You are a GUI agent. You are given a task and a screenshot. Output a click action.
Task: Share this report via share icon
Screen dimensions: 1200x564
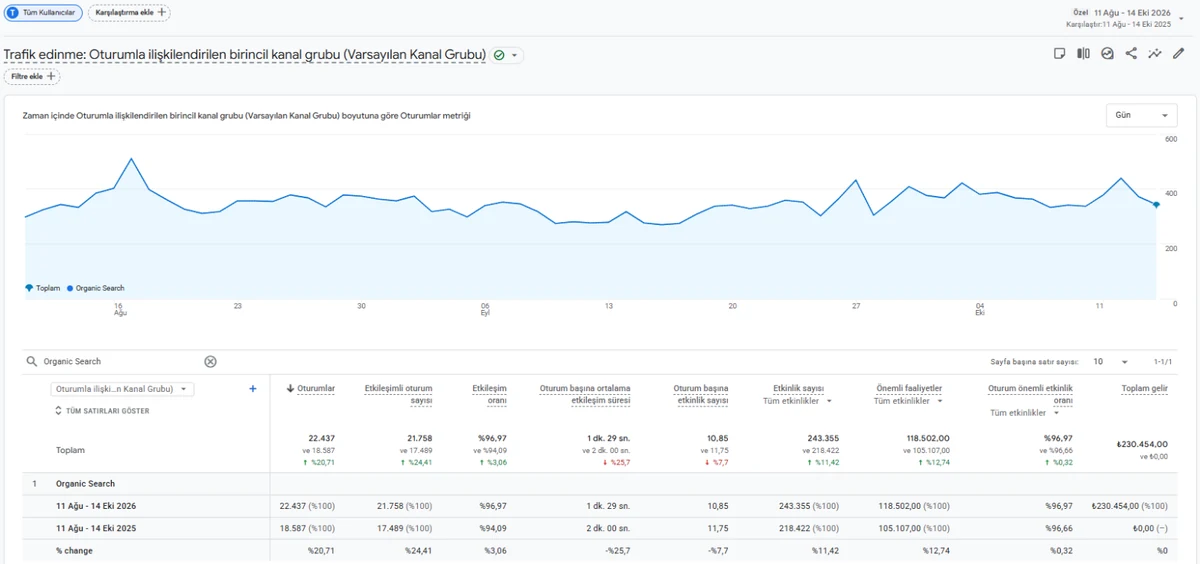tap(1131, 54)
